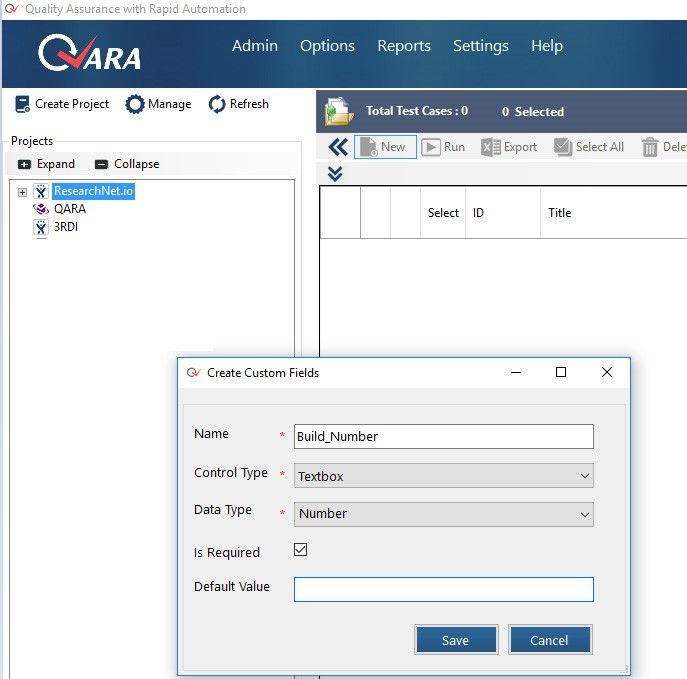Viewport: 687px width, 679px height.
Task: Click the Refresh label
Action: click(249, 104)
